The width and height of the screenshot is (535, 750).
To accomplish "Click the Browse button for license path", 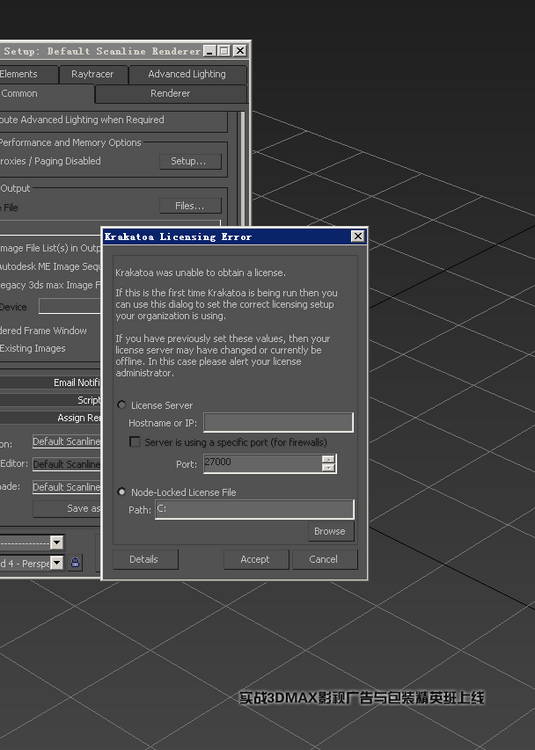I will click(329, 531).
